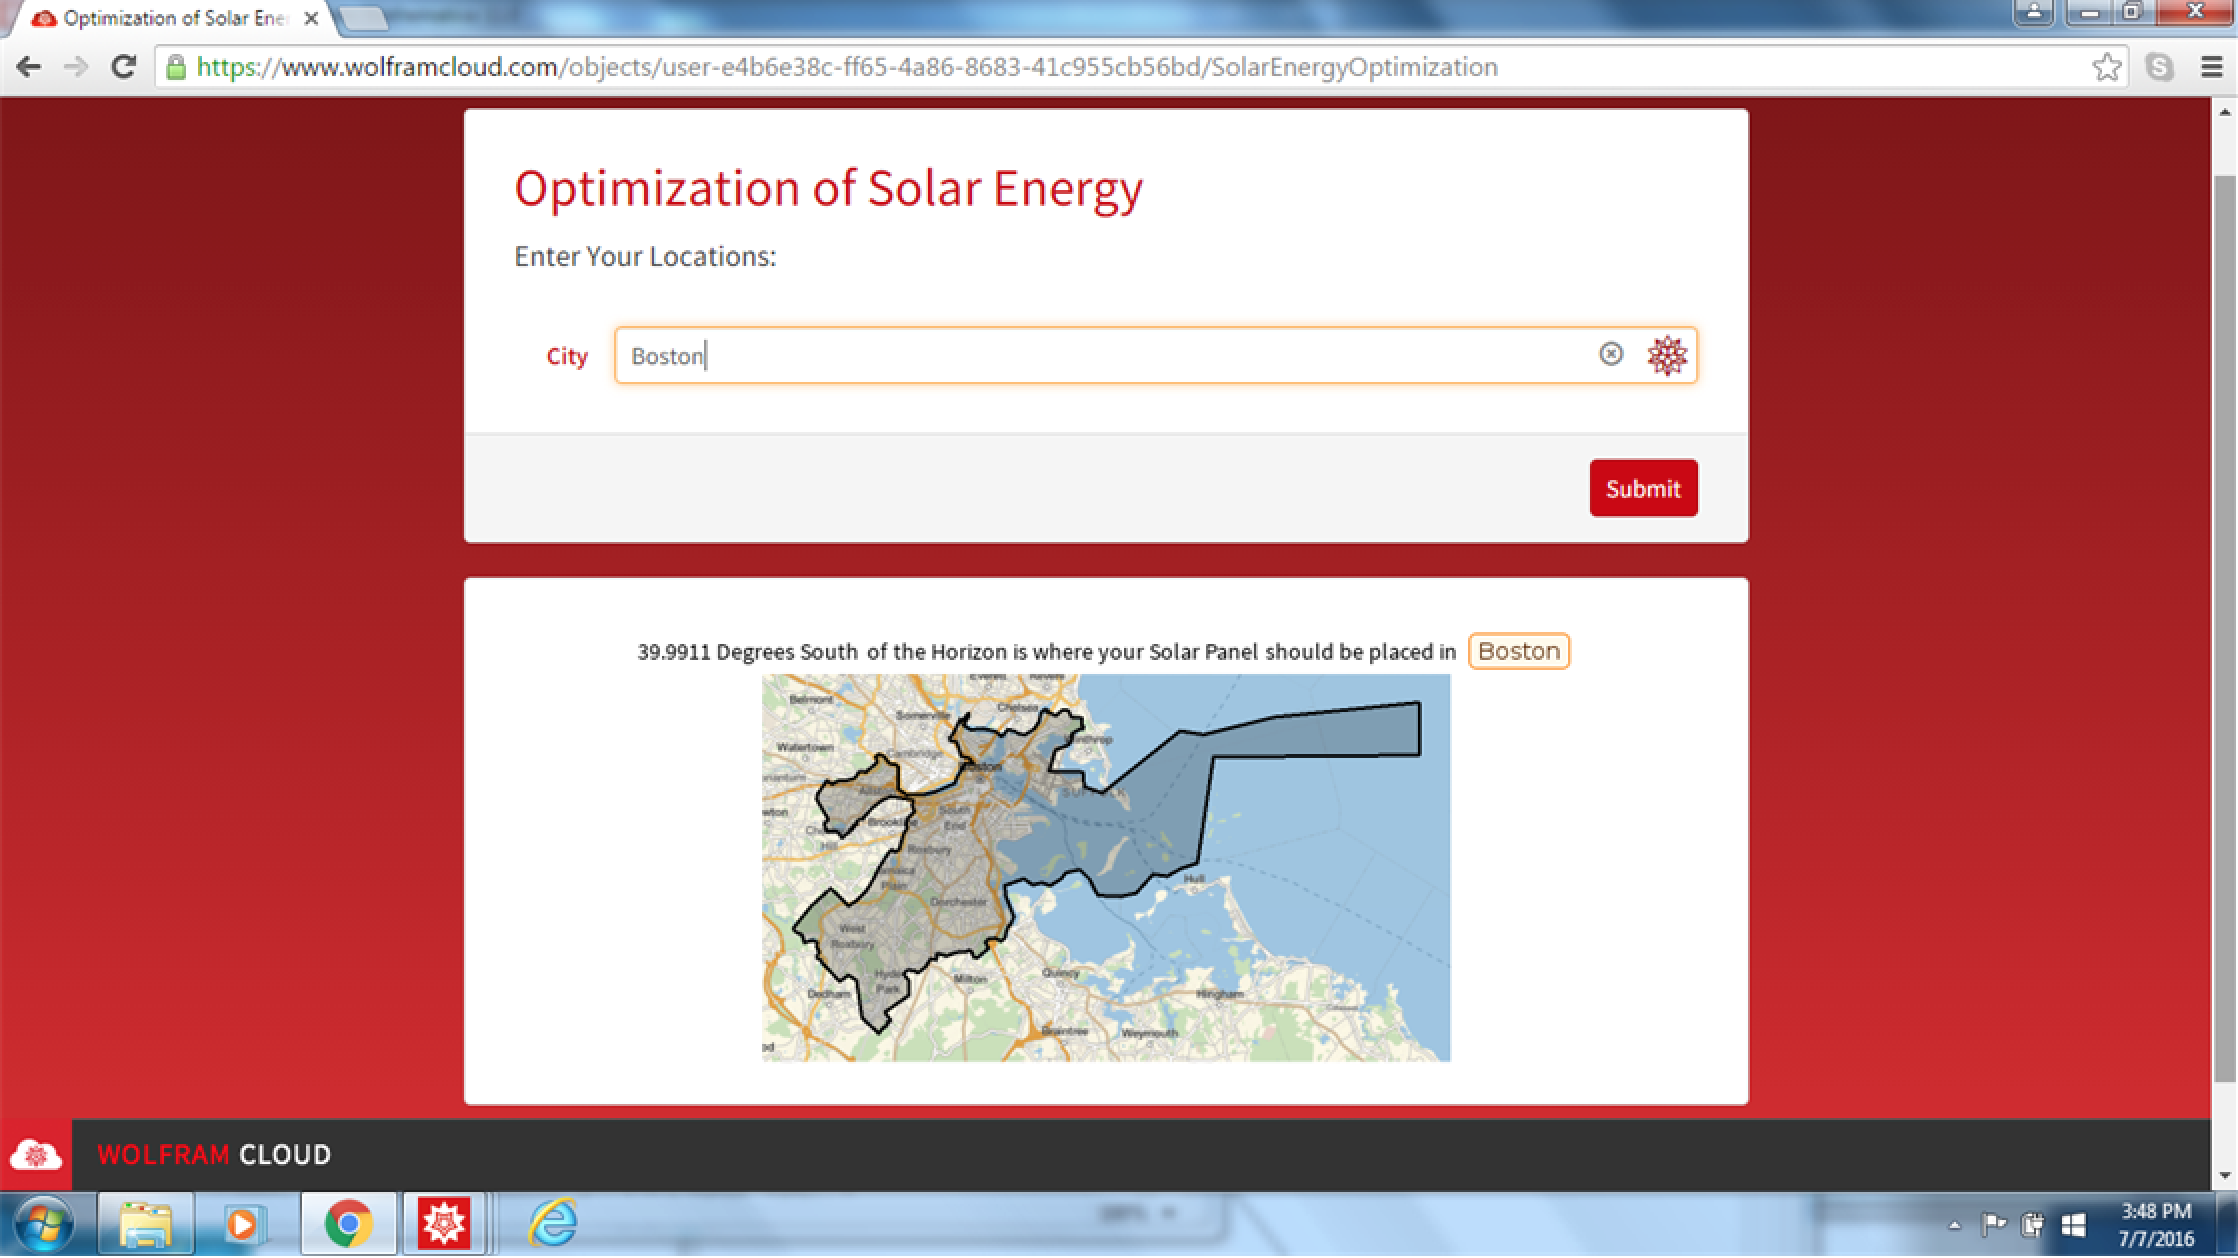Reload the page with refresh icon
The height and width of the screenshot is (1258, 2238).
click(x=123, y=67)
